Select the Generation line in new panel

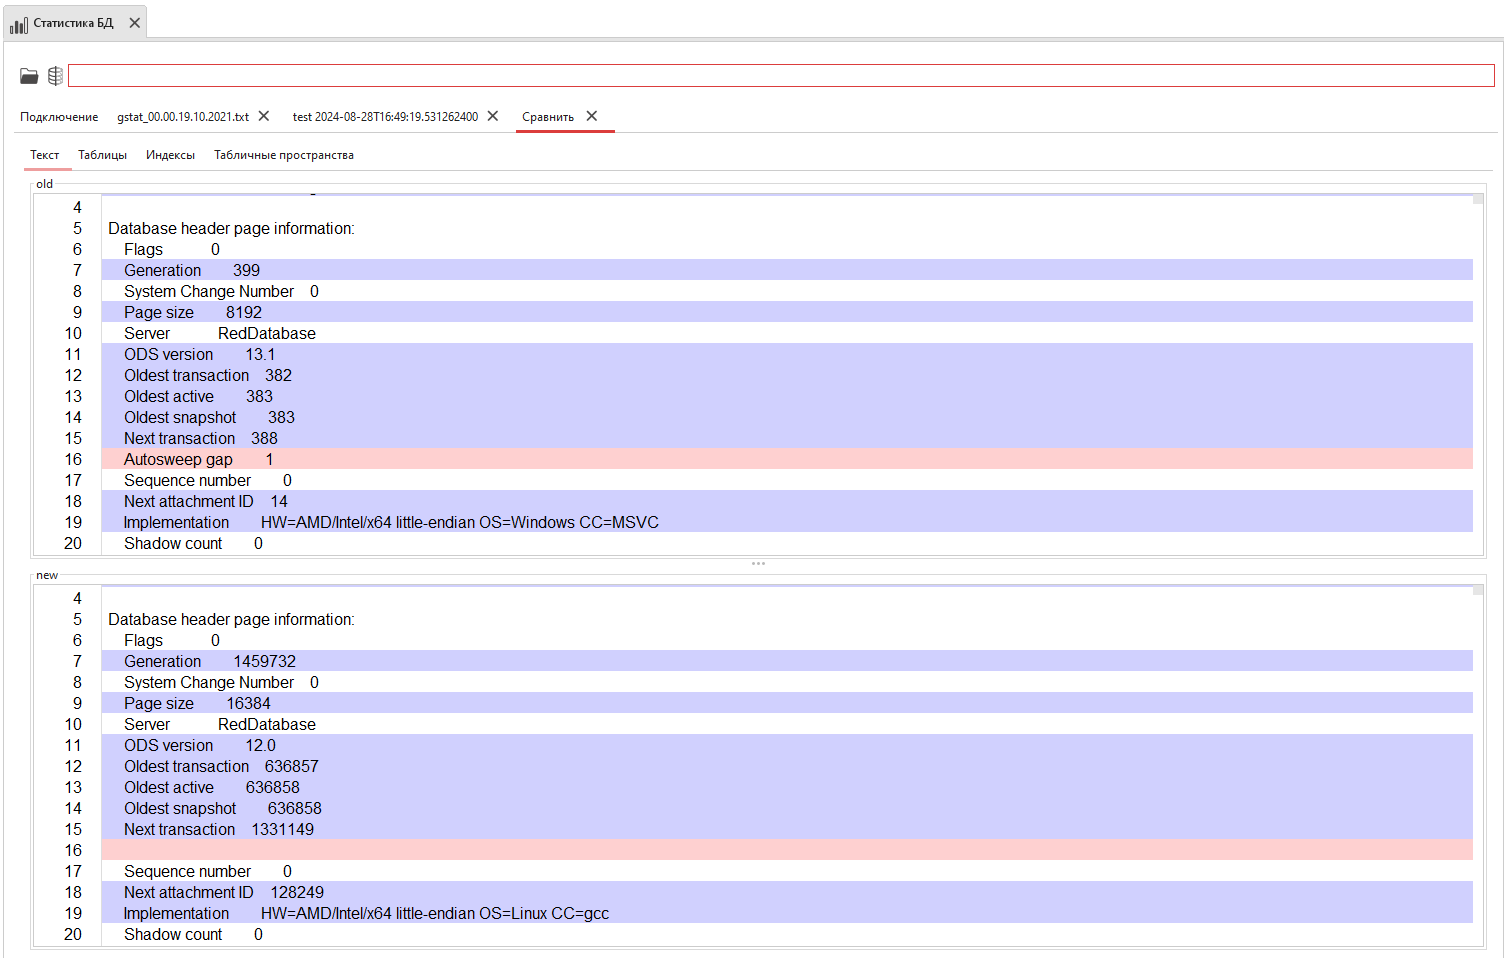tap(400, 661)
